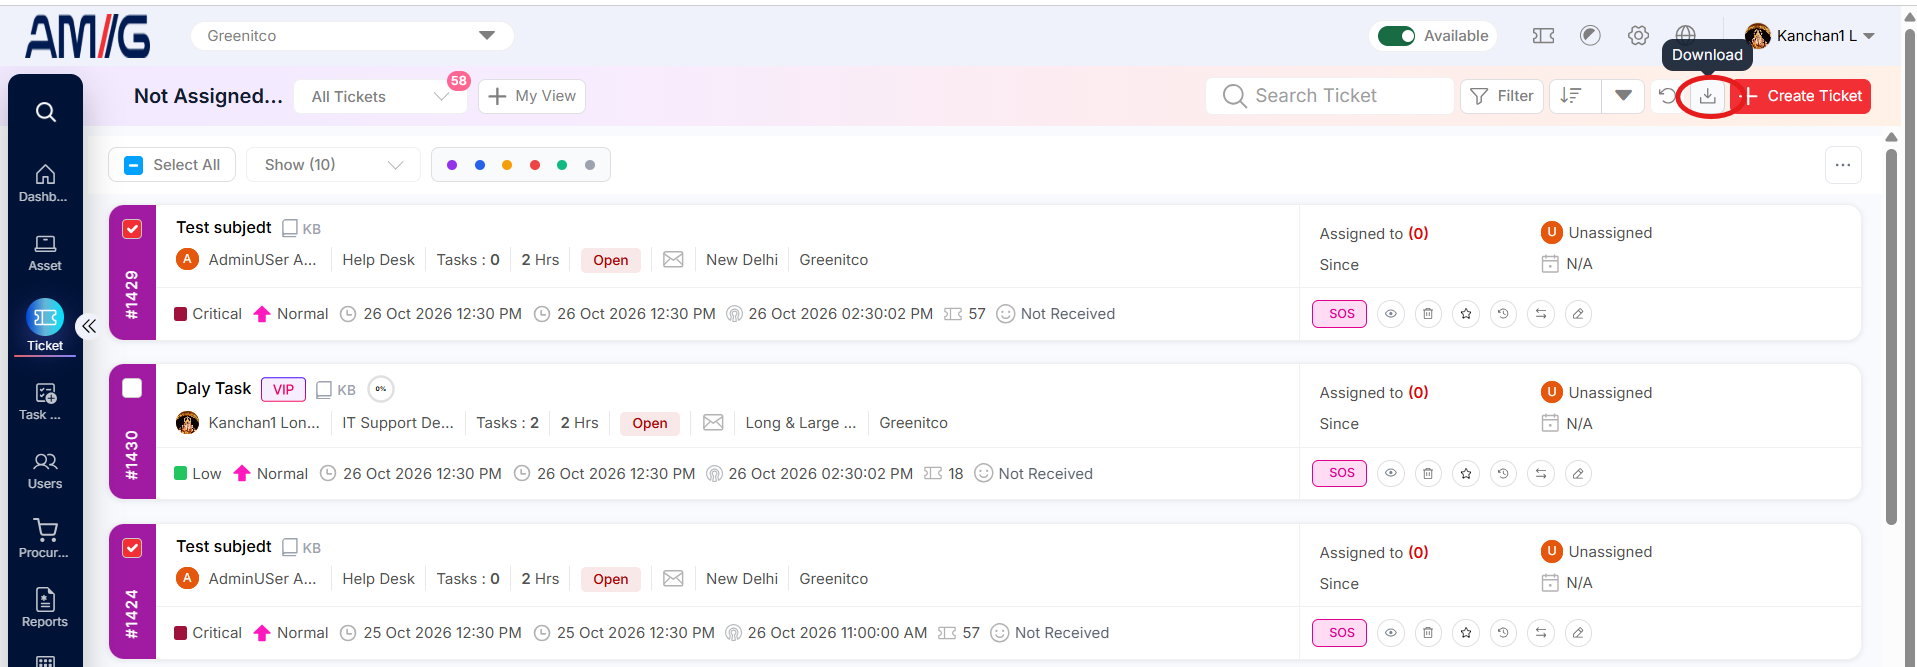Image resolution: width=1917 pixels, height=667 pixels.
Task: Select the green color dot filter
Action: (x=562, y=165)
